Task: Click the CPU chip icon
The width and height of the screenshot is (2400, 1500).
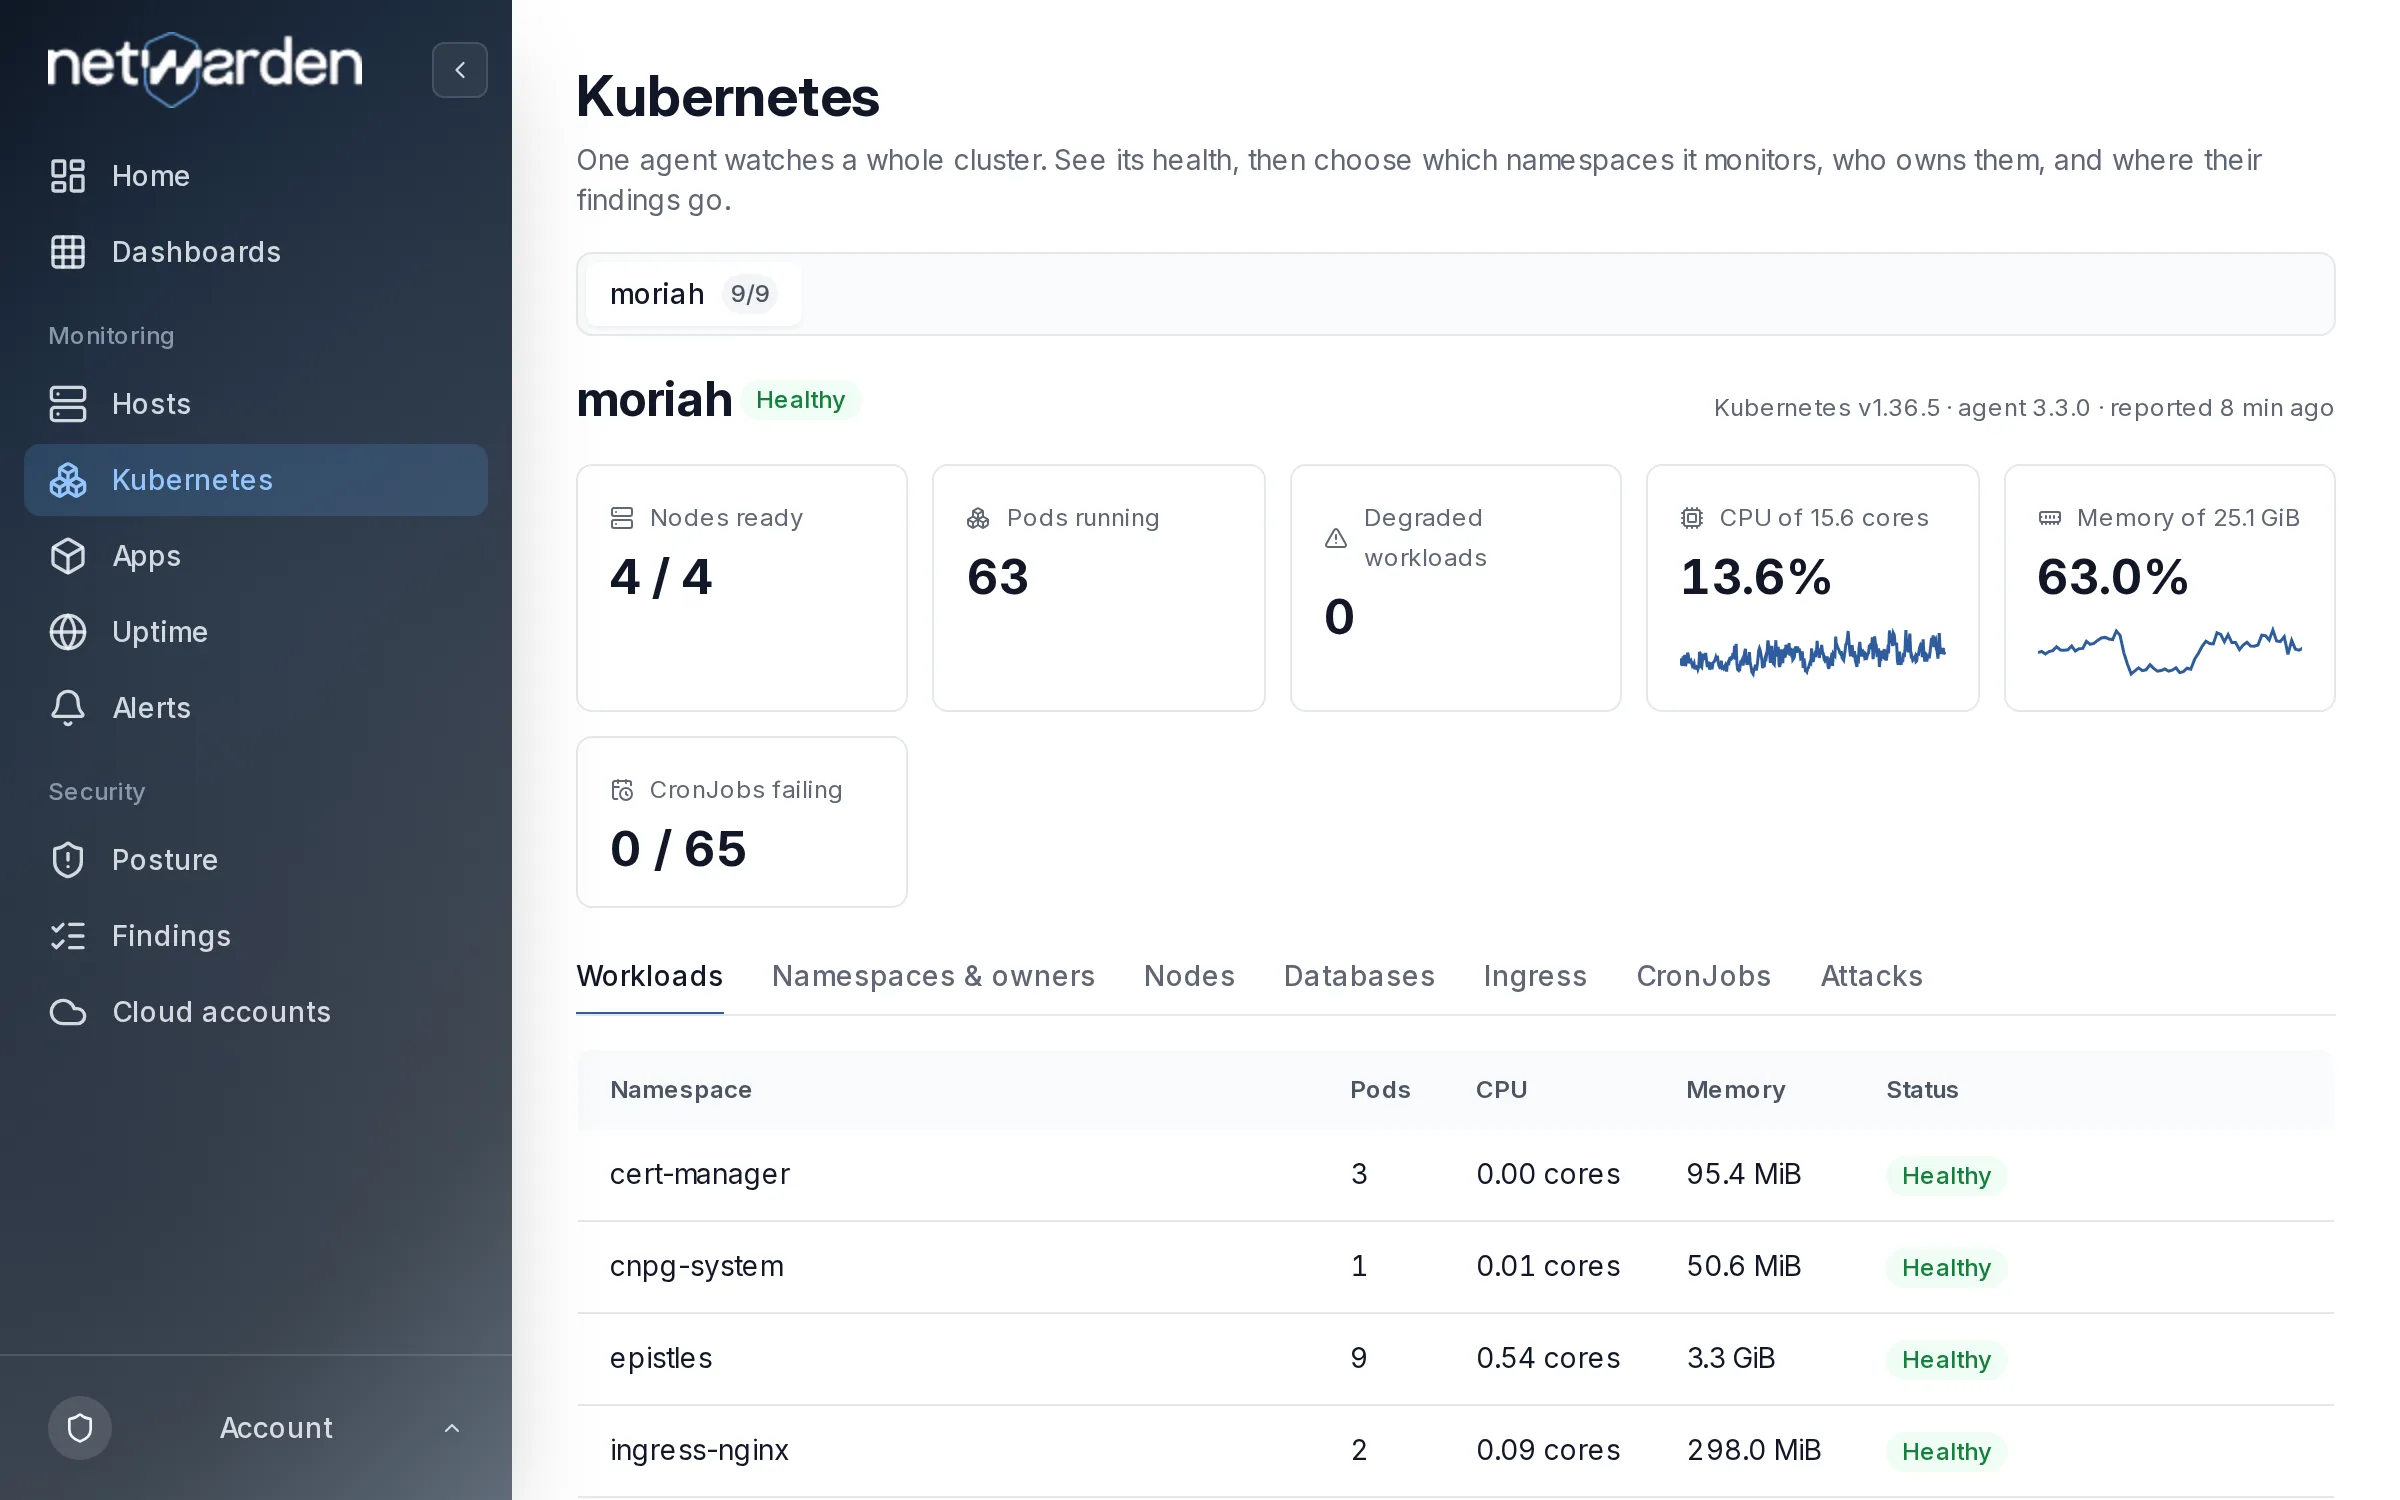Action: coord(1692,518)
